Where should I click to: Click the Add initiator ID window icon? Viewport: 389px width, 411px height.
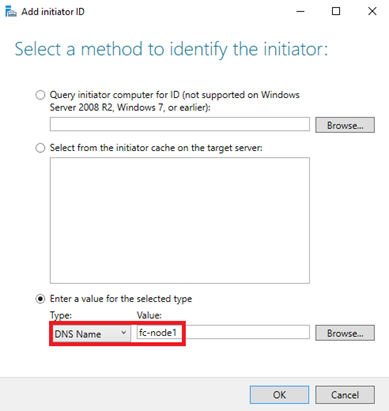click(x=11, y=12)
